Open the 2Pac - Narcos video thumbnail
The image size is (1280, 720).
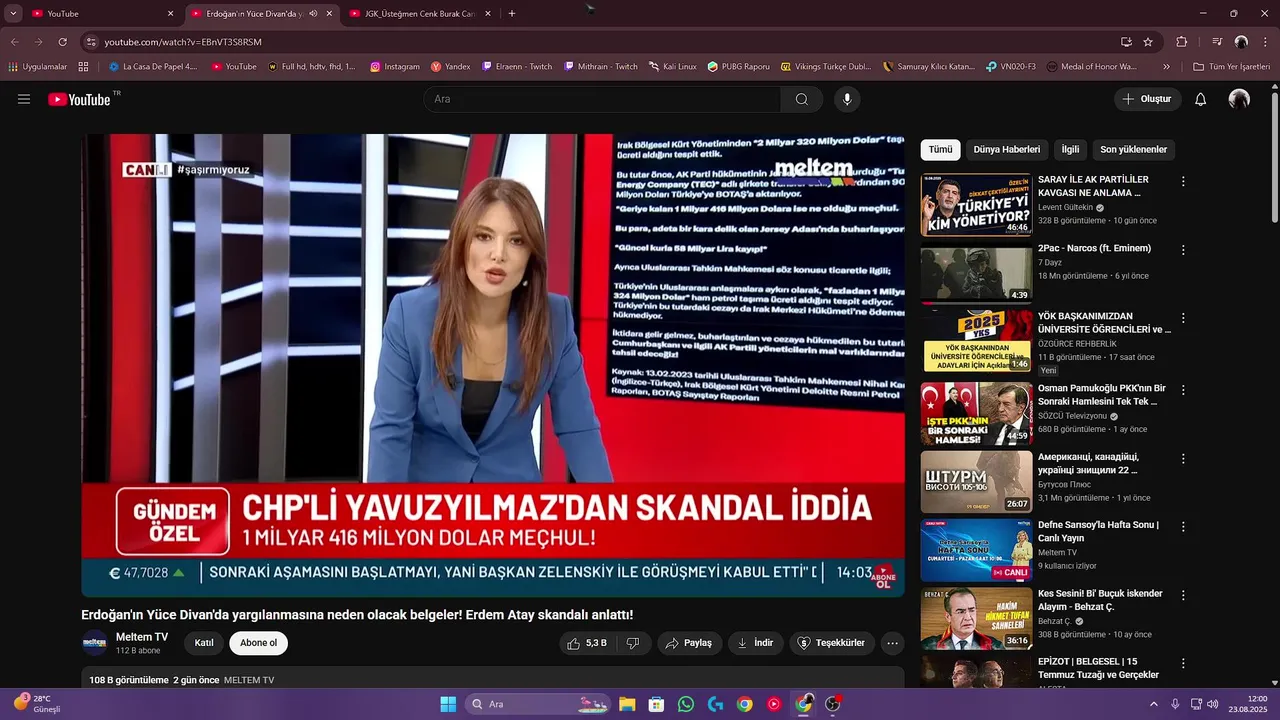(976, 273)
